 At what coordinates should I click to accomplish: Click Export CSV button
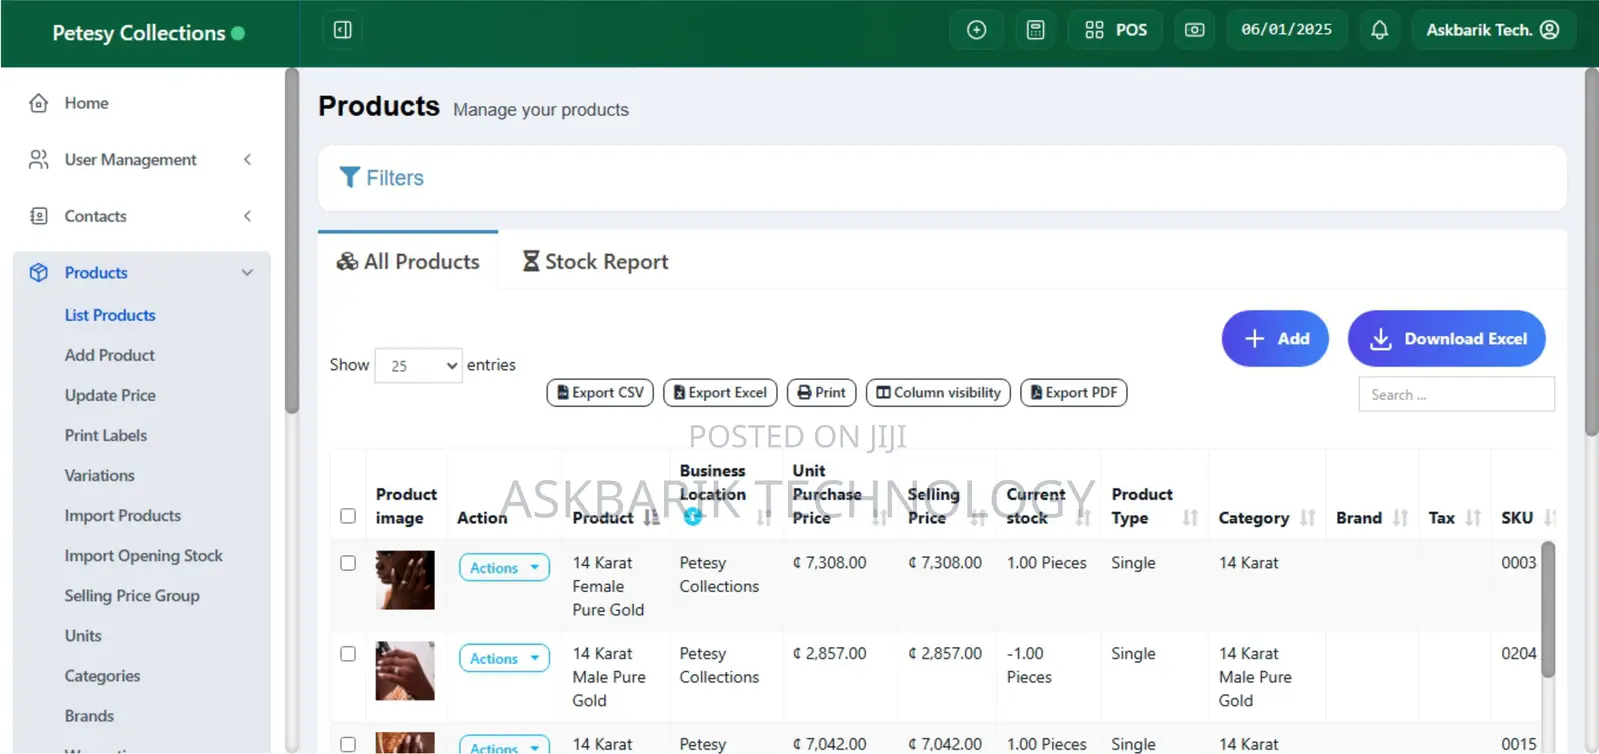coord(600,393)
